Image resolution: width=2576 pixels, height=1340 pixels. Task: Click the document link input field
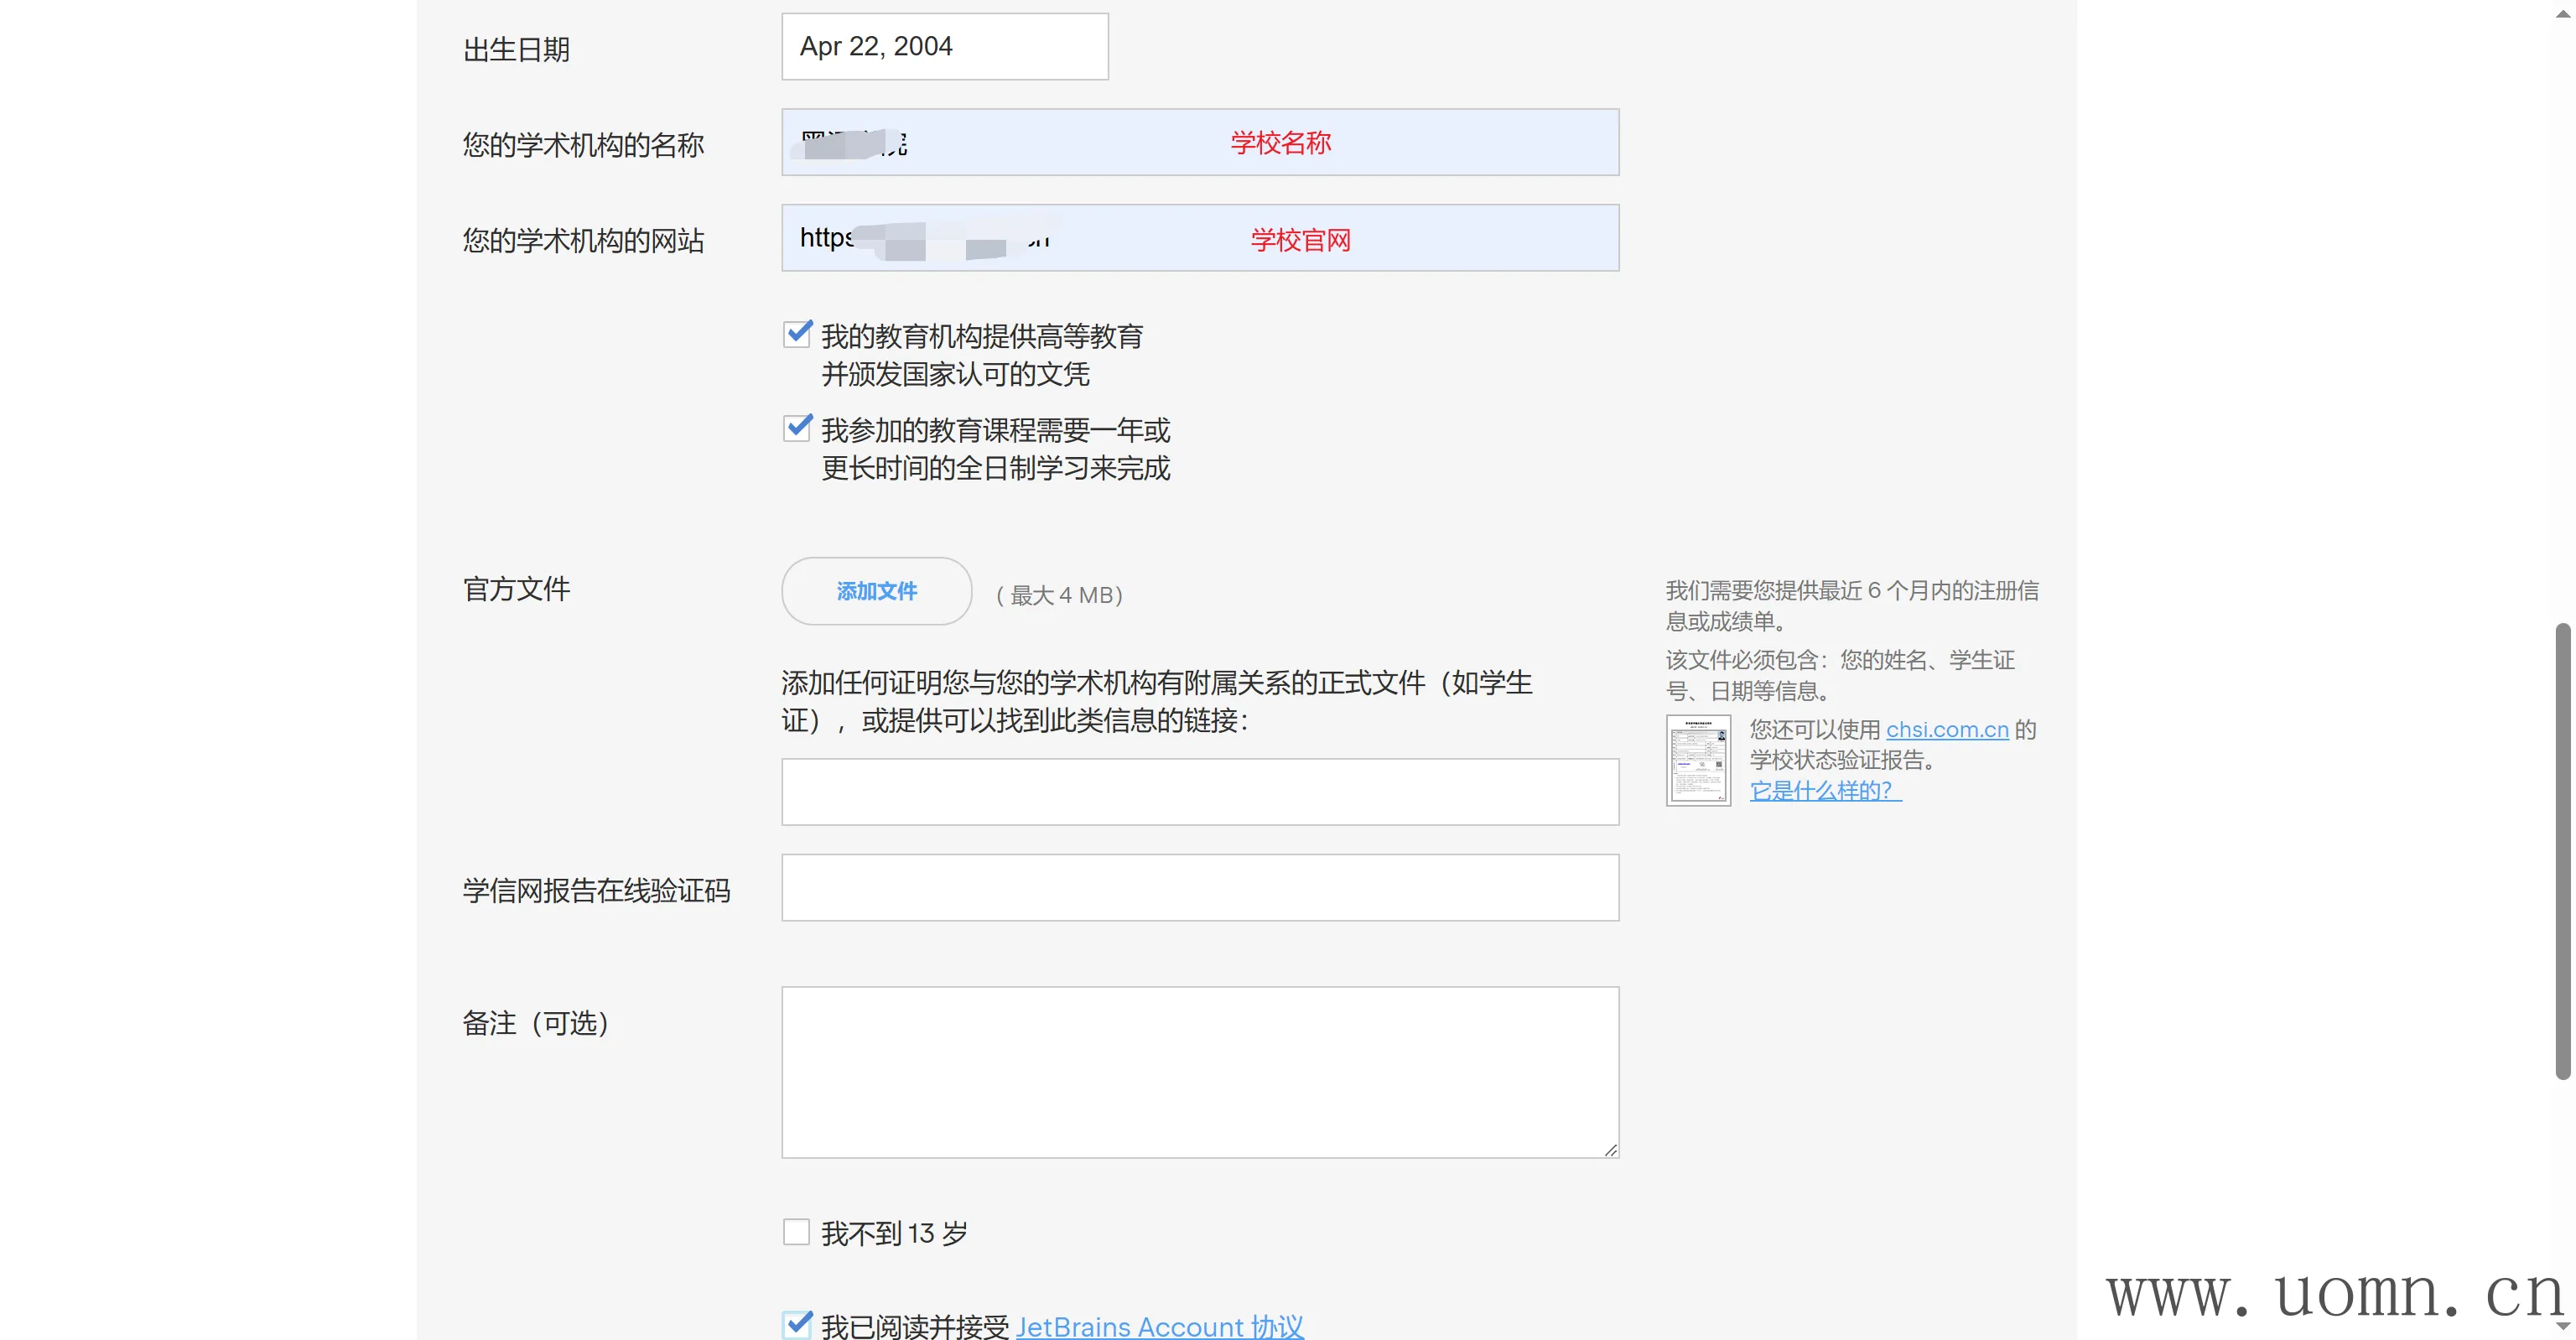tap(1199, 792)
